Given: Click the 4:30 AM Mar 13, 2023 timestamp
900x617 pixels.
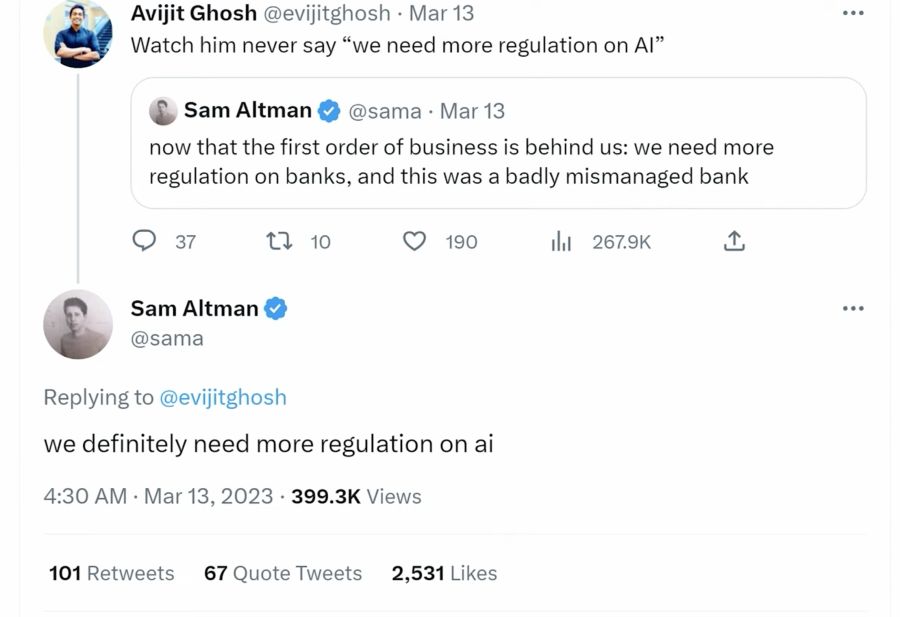Looking at the screenshot, I should [158, 496].
